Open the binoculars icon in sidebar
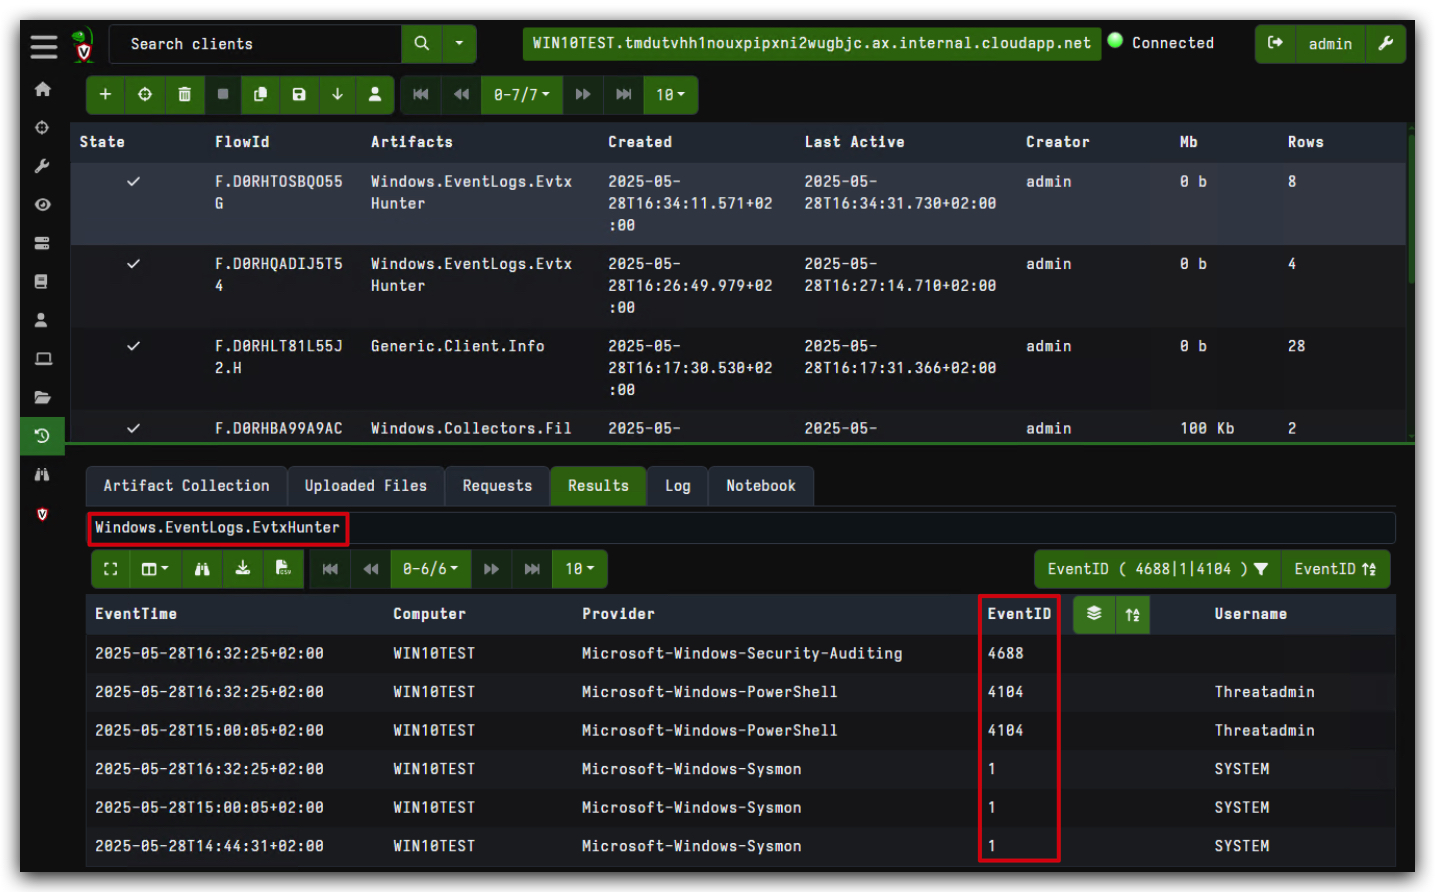Screen dimensions: 1435x892 click(42, 474)
